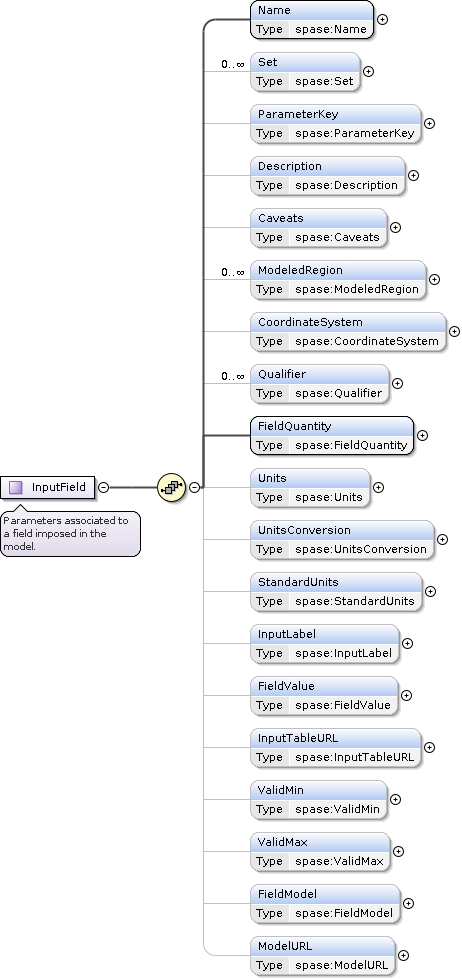Click the InputField description annotation
This screenshot has width=462, height=980.
70,533
